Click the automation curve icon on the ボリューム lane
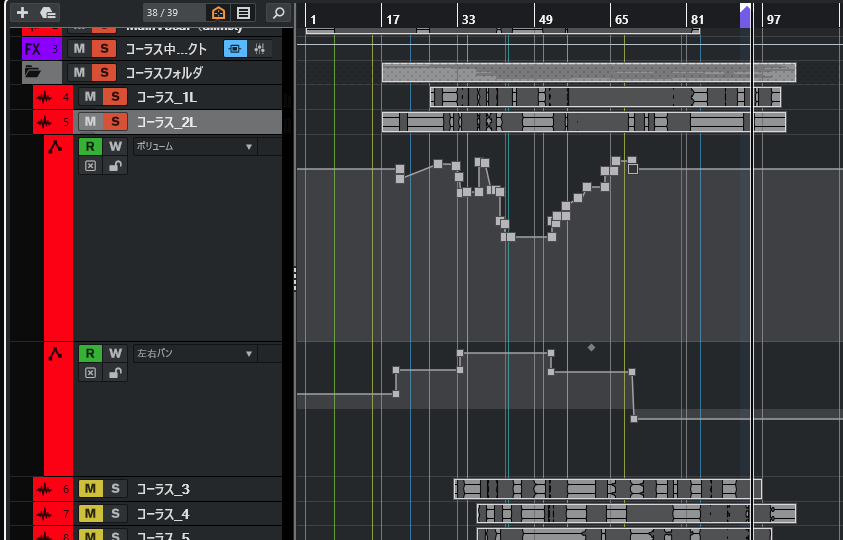This screenshot has height=540, width=843. click(55, 146)
